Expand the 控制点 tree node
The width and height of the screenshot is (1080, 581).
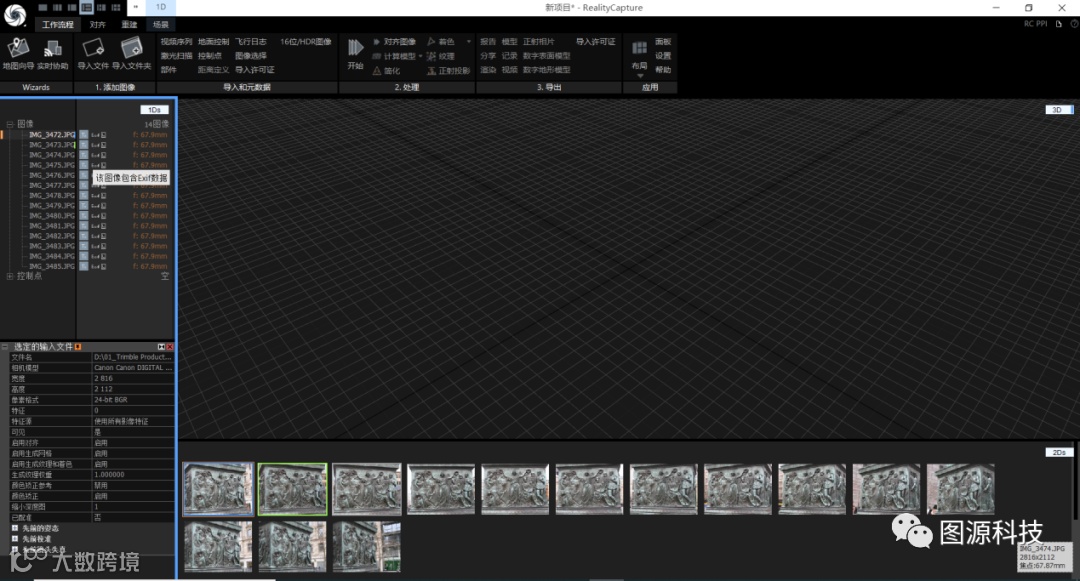(10, 276)
